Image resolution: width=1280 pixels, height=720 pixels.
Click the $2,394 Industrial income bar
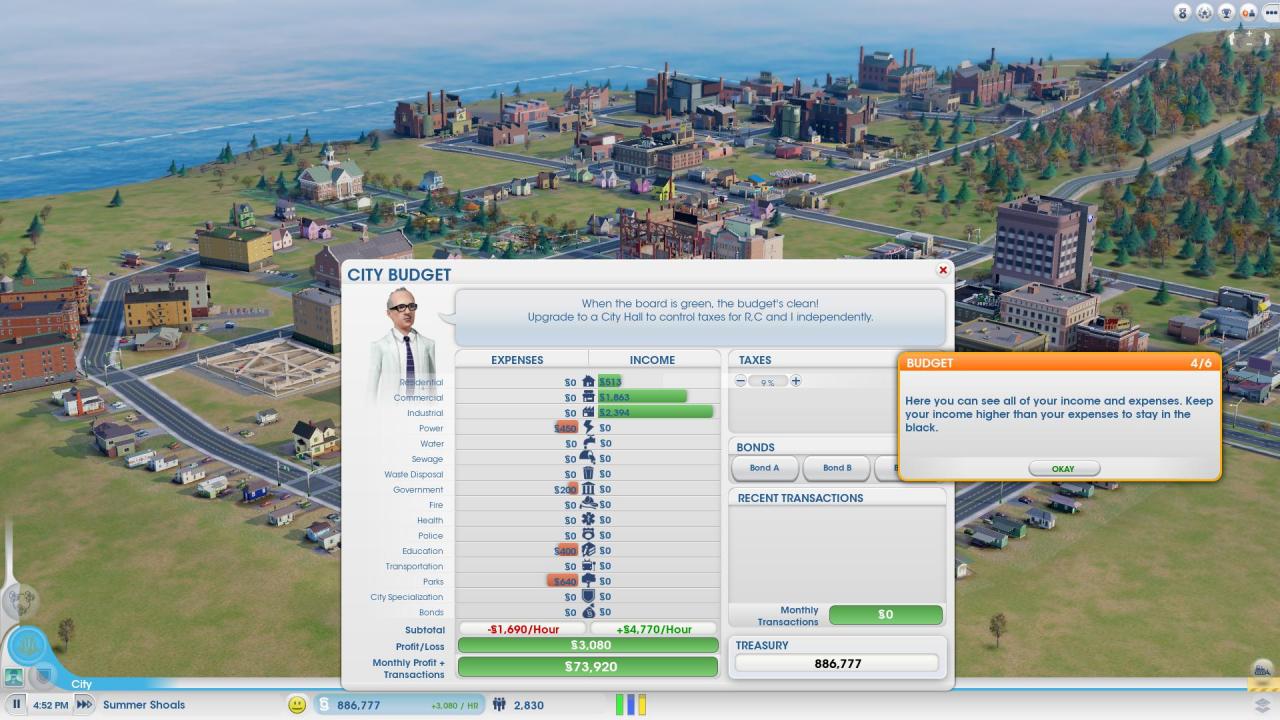point(656,412)
